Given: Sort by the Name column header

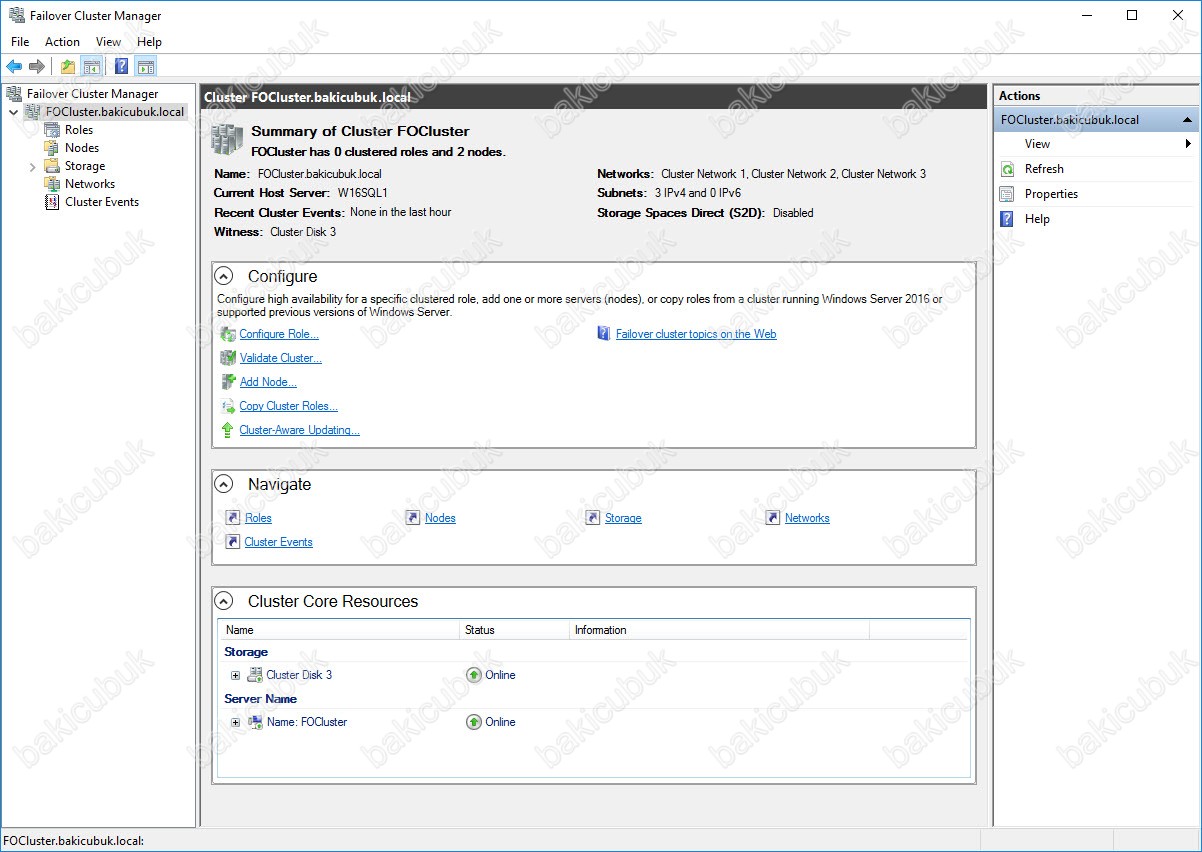Looking at the screenshot, I should [339, 630].
